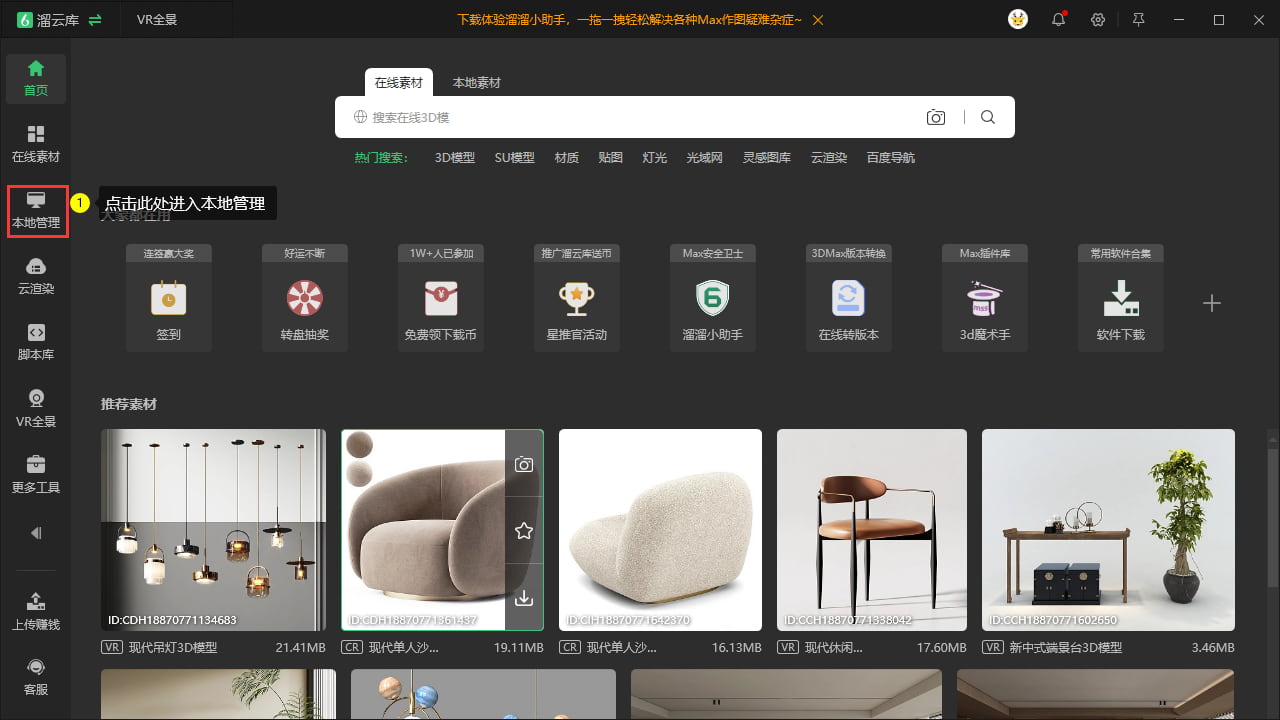The height and width of the screenshot is (720, 1280).
Task: Open the user avatar menu
Action: [1018, 20]
